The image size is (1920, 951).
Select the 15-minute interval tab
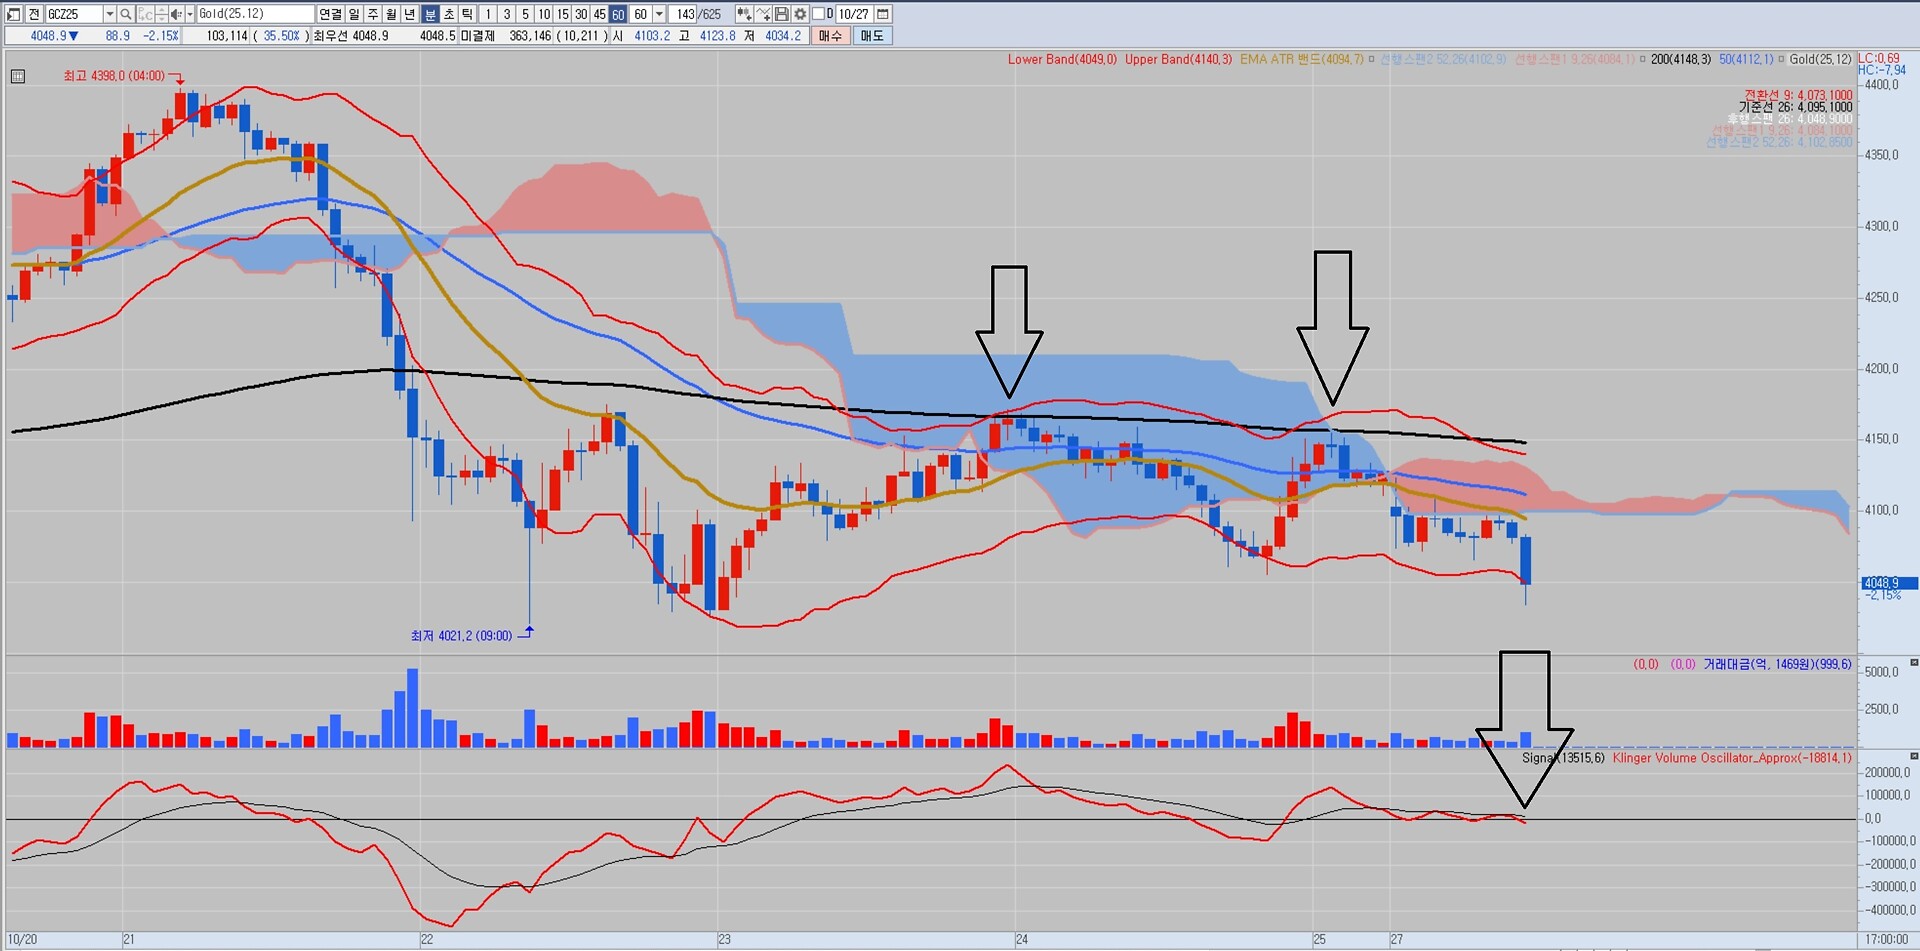tap(563, 14)
